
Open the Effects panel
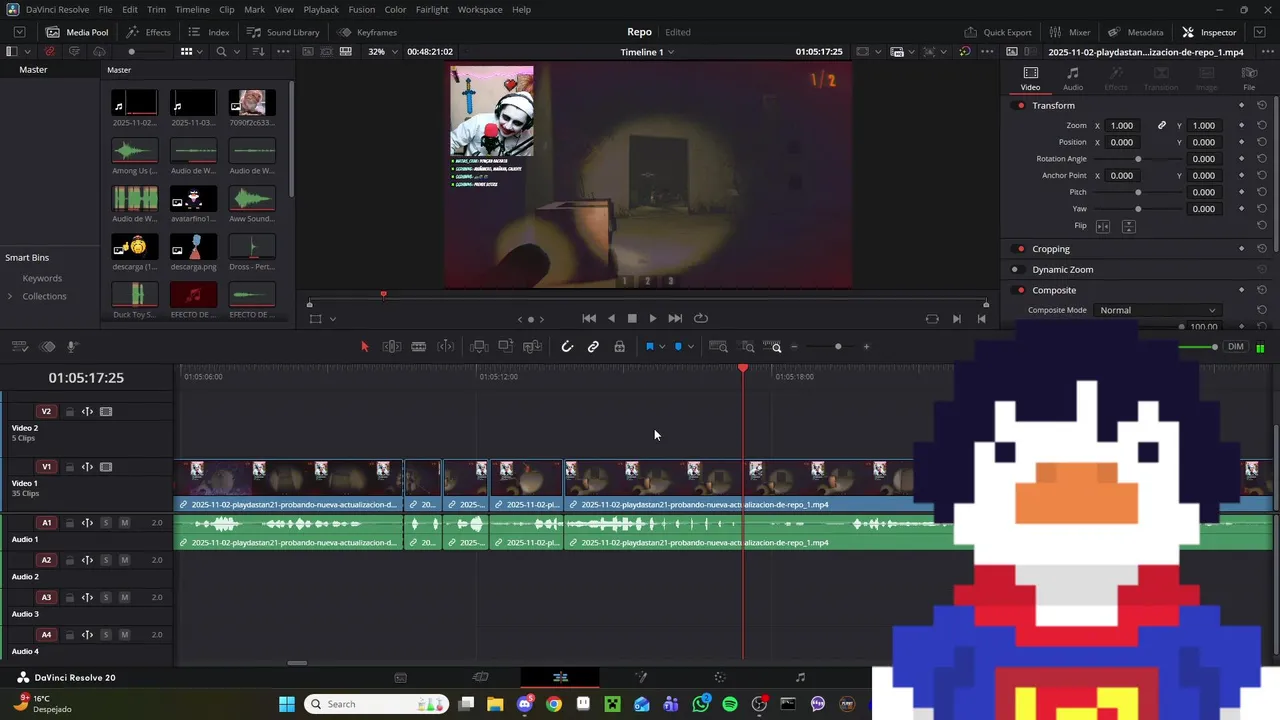coord(148,32)
